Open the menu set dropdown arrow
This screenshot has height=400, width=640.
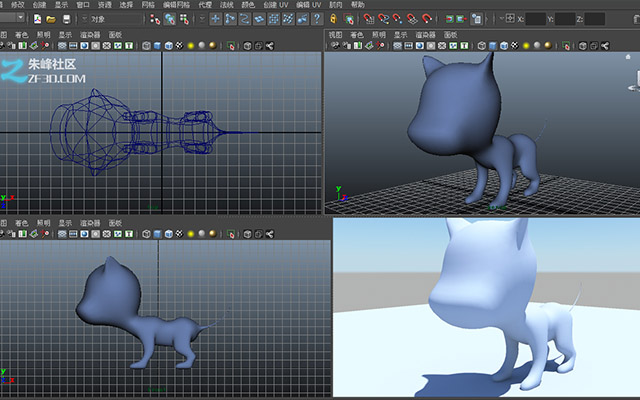pyautogui.click(x=20, y=18)
